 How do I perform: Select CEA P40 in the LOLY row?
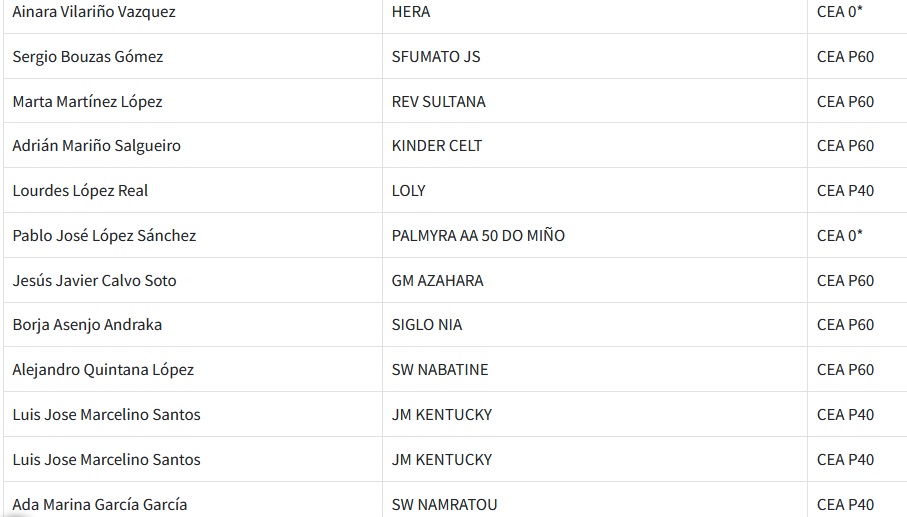pos(845,191)
